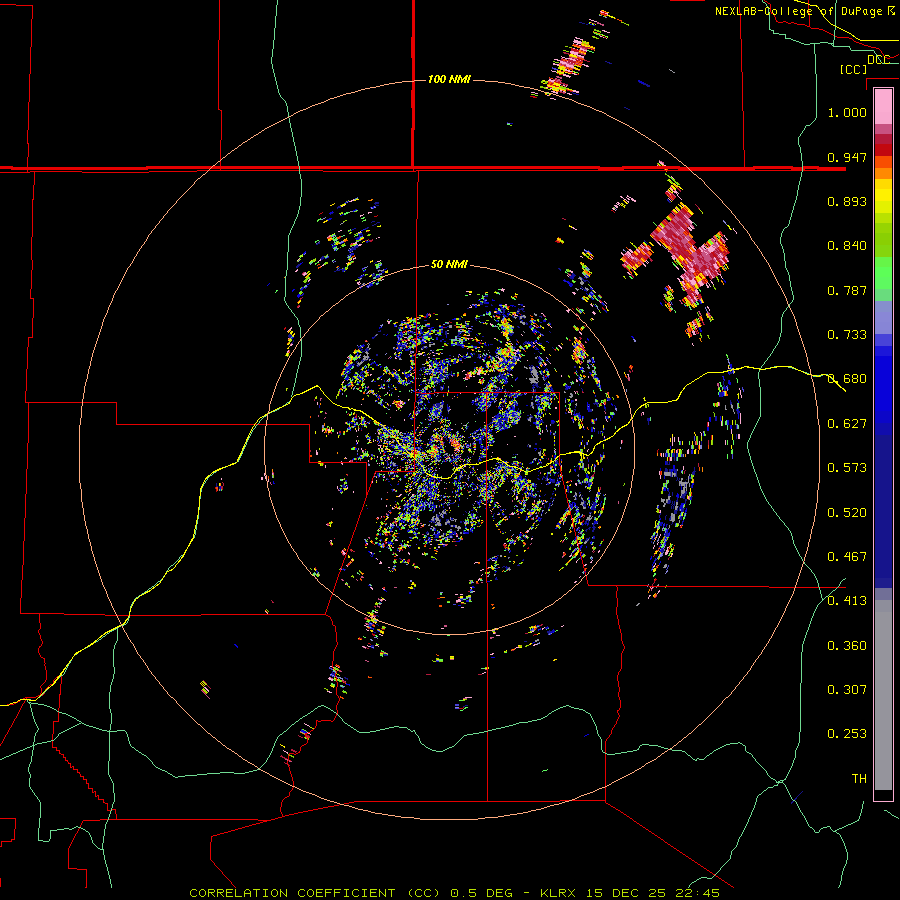Viewport: 900px width, 900px height.
Task: Click the product title text at bottom
Action: pyautogui.click(x=454, y=893)
